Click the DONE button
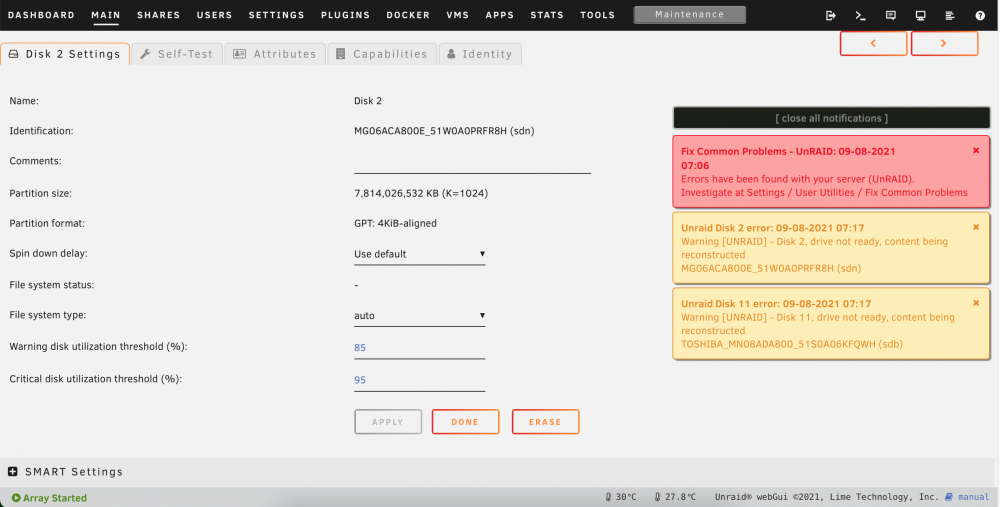 (465, 422)
